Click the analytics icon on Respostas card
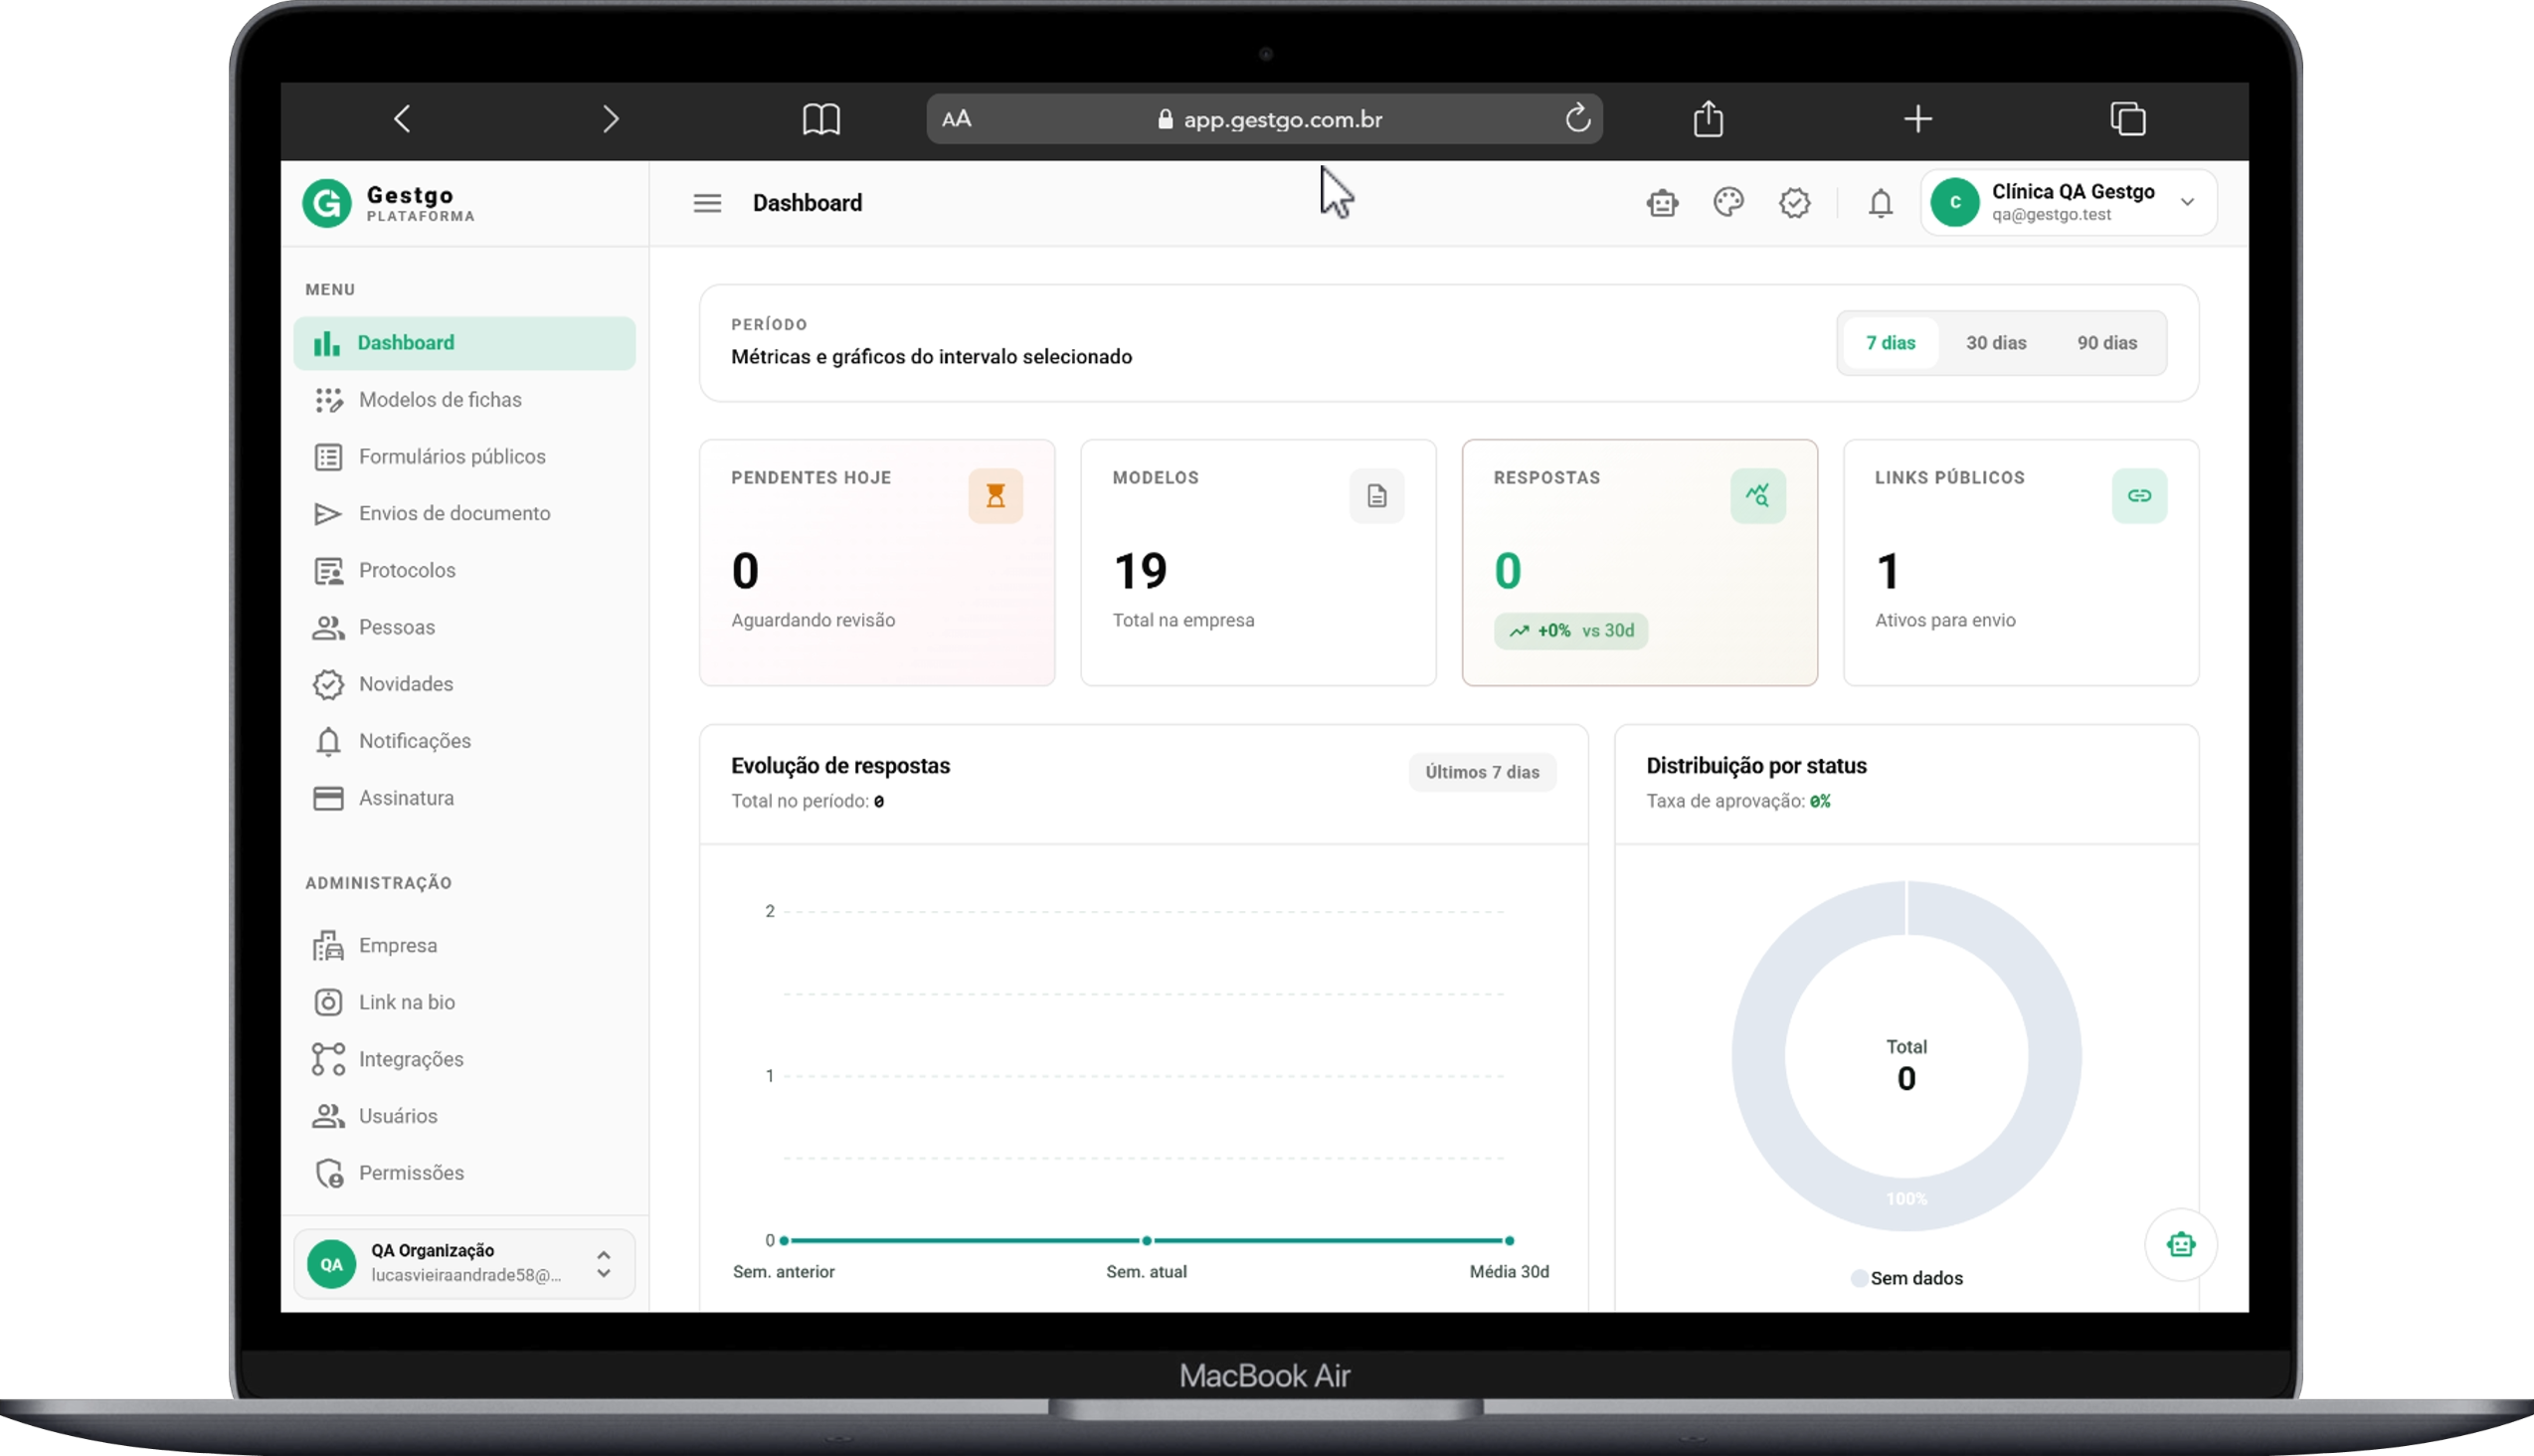2534x1456 pixels. (1757, 496)
